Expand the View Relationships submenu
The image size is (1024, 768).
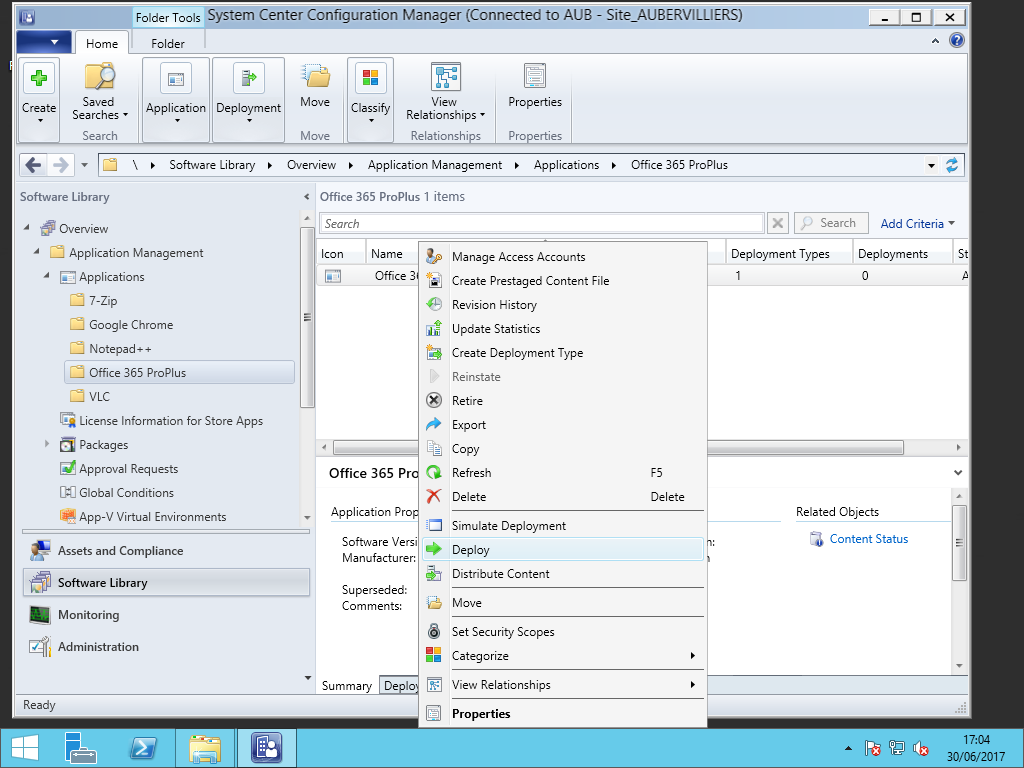coord(563,684)
